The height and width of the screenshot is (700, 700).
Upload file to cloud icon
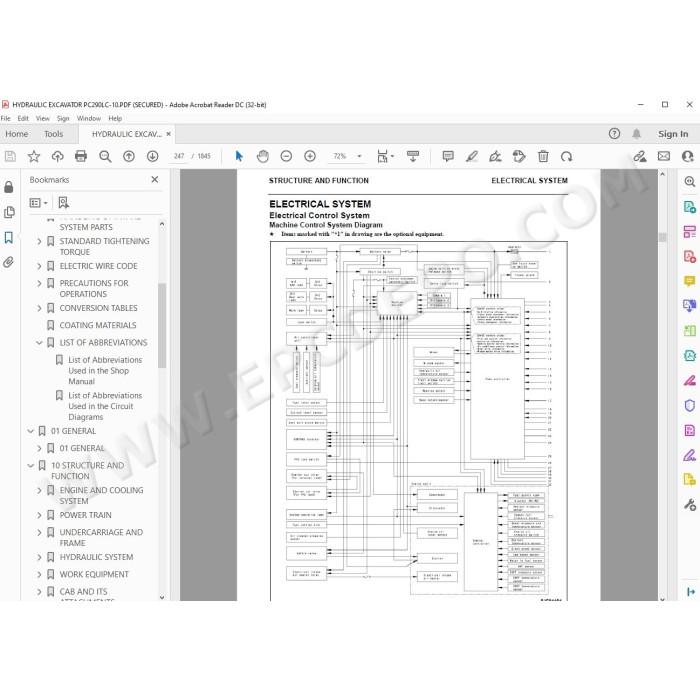[57, 156]
